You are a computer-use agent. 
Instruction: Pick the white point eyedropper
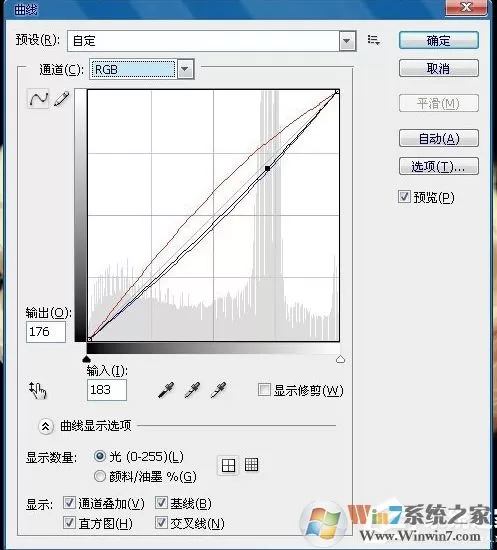[218, 390]
